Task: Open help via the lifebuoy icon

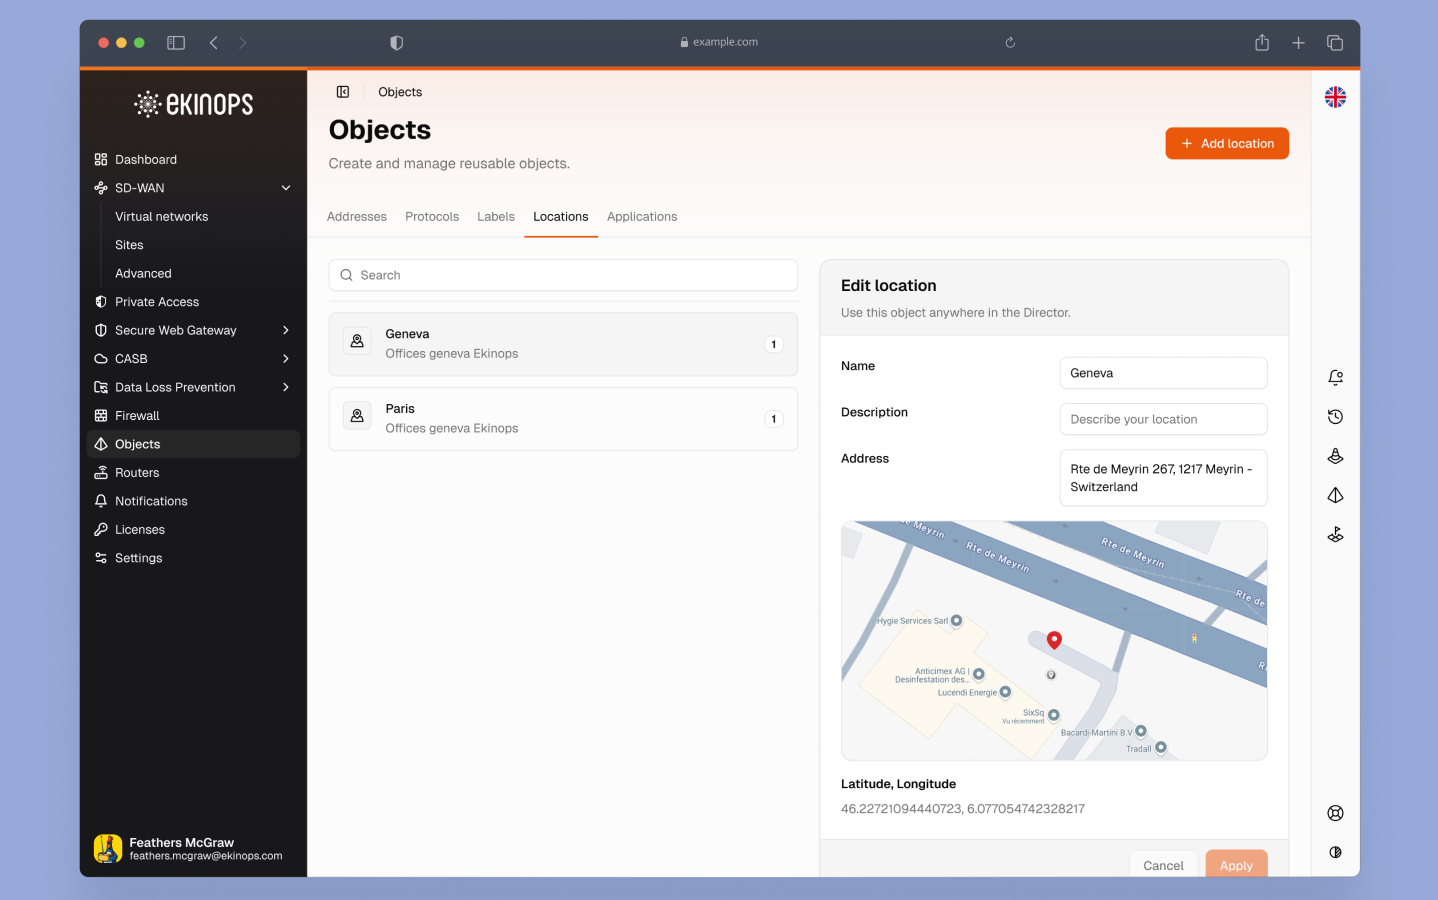Action: tap(1335, 812)
